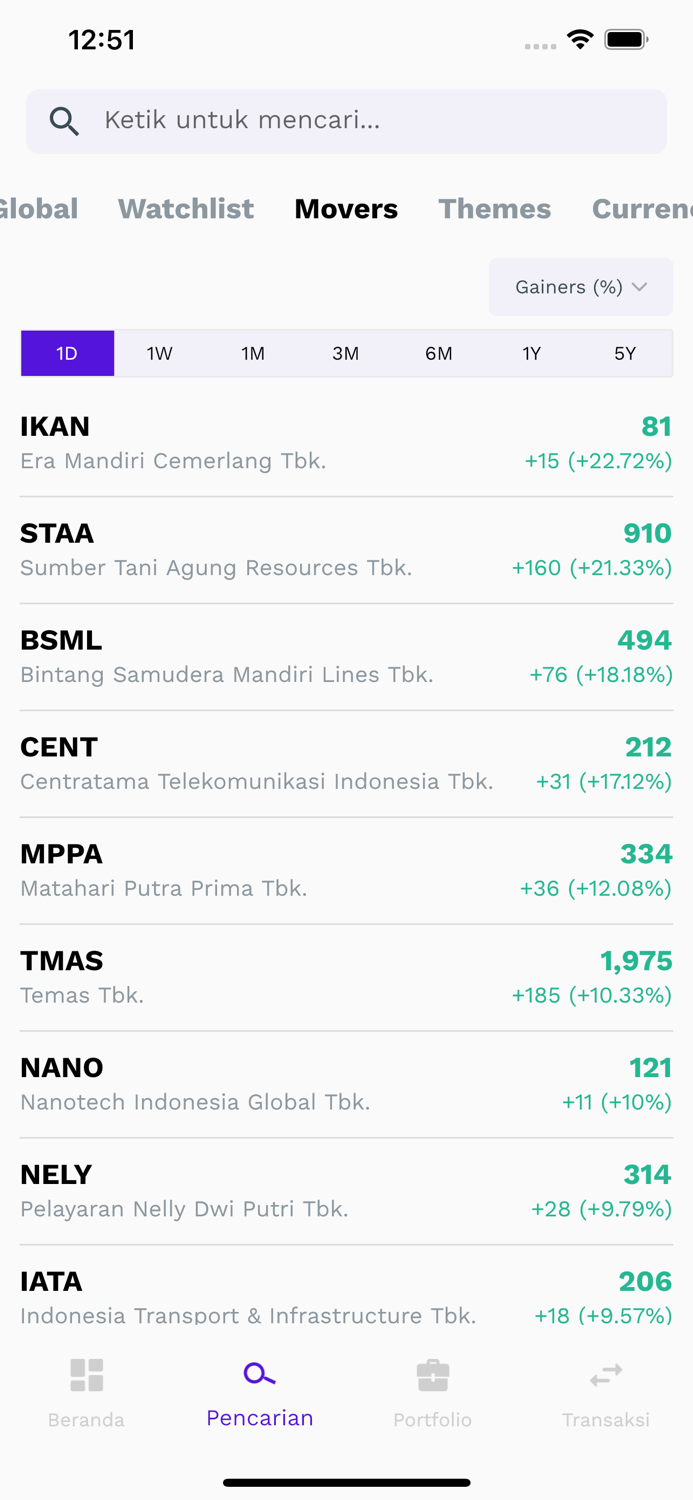
Task: Open the Watchlist tab
Action: [186, 209]
